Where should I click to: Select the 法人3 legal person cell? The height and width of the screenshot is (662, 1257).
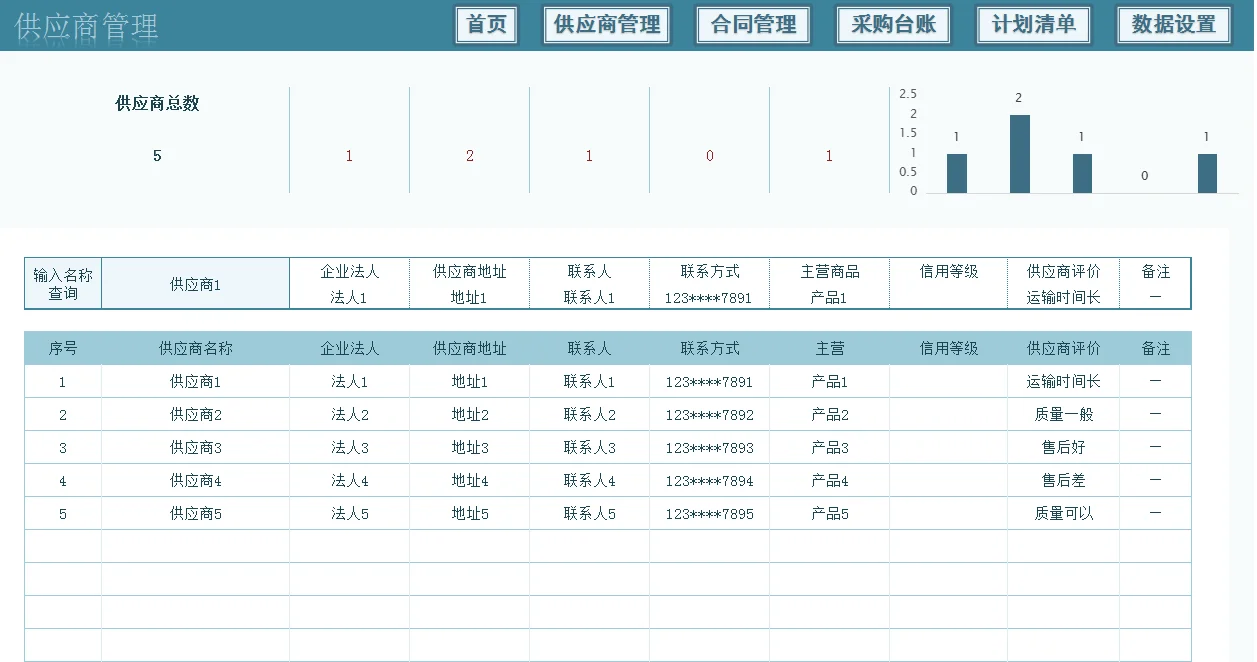pyautogui.click(x=349, y=447)
